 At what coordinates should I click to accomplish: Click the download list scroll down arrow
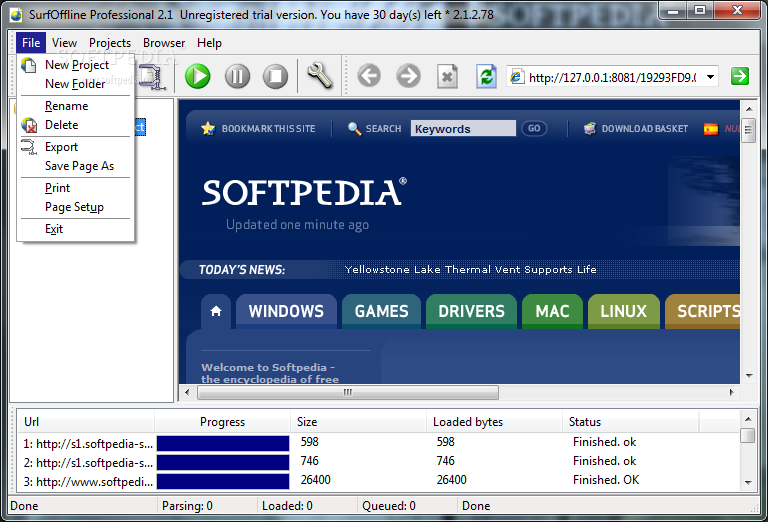(748, 482)
